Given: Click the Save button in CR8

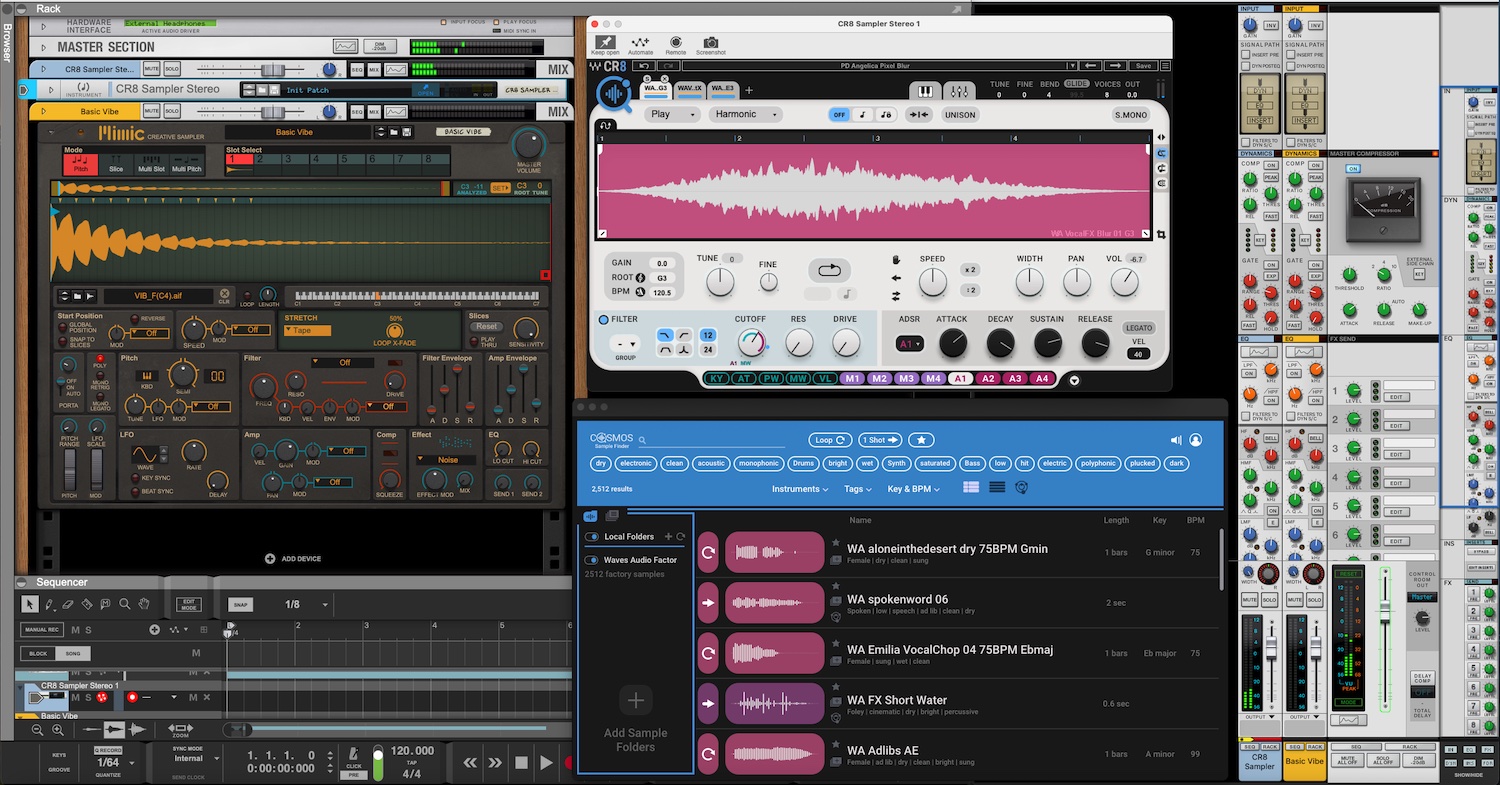Looking at the screenshot, I should (x=1143, y=66).
